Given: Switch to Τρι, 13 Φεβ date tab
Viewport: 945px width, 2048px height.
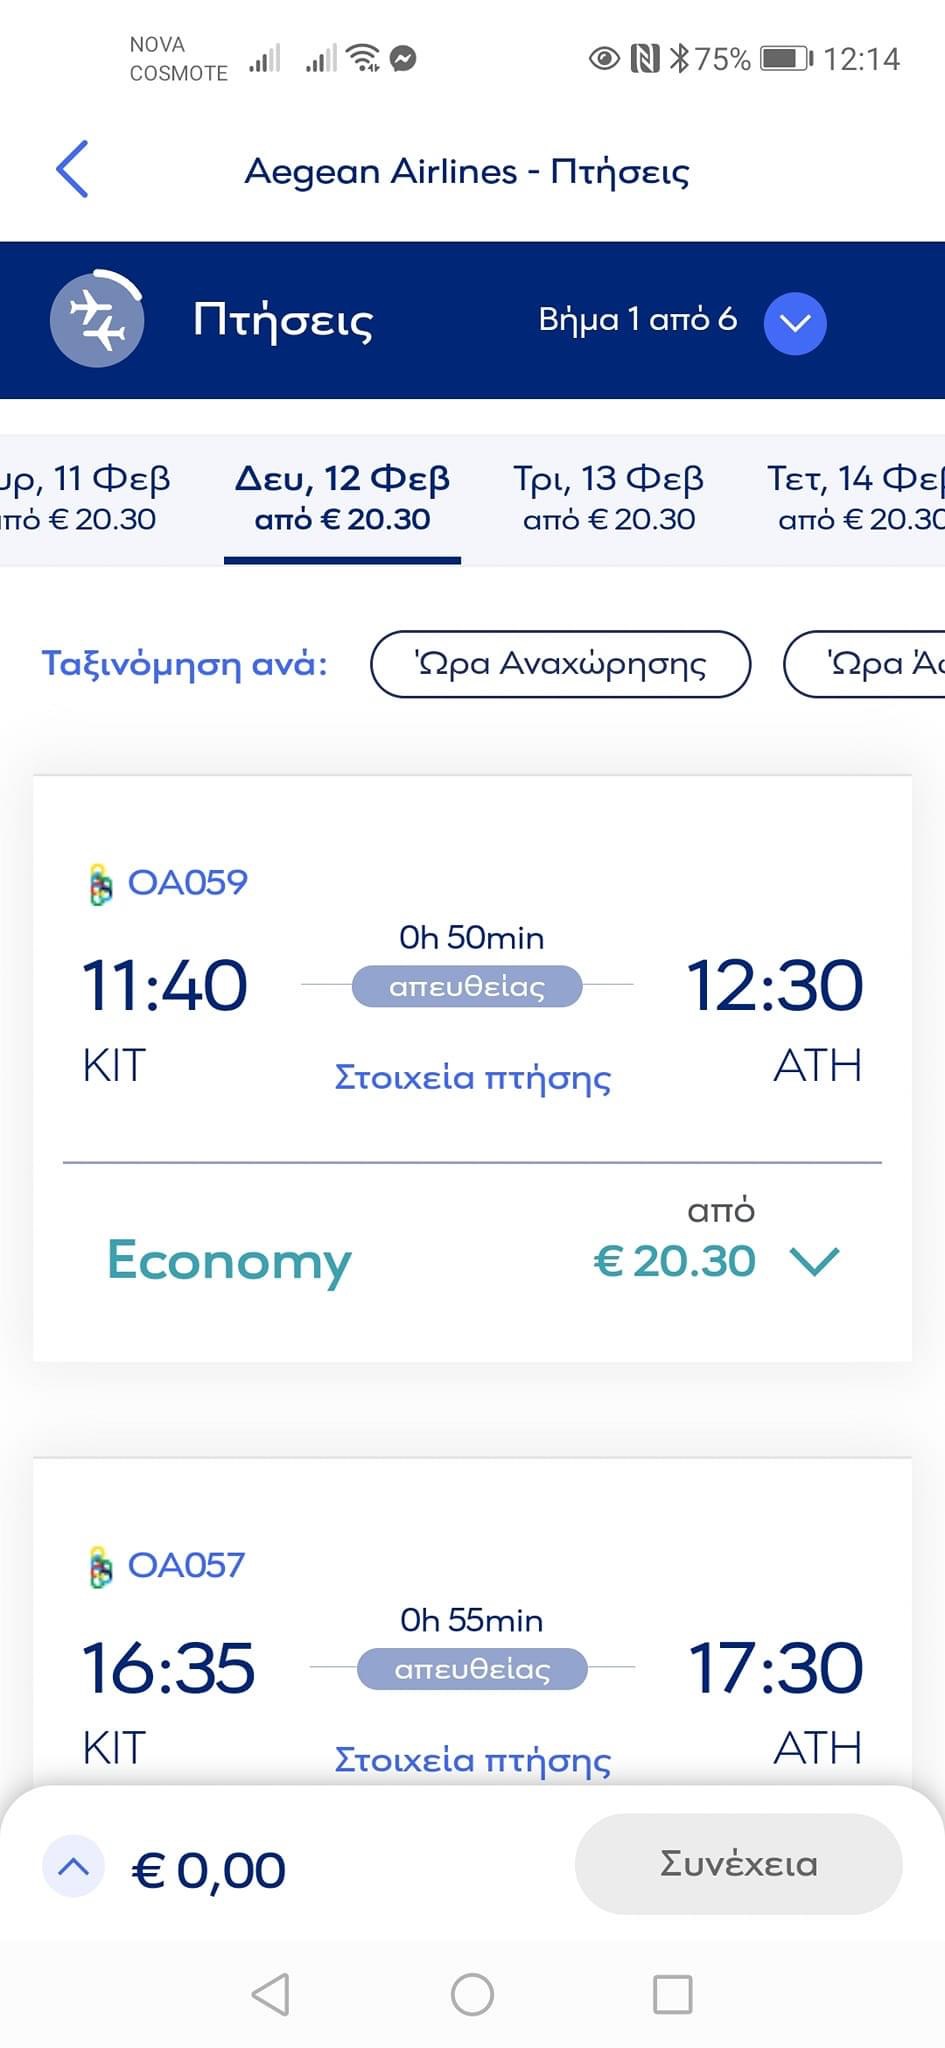Looking at the screenshot, I should pos(608,498).
